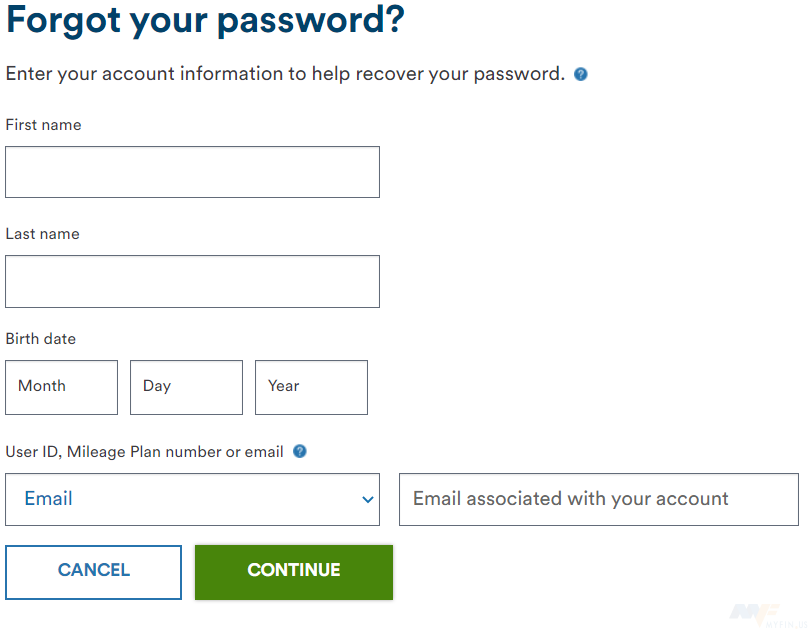Click the help icon after the intro sentence
This screenshot has height=629, width=808.
click(580, 74)
